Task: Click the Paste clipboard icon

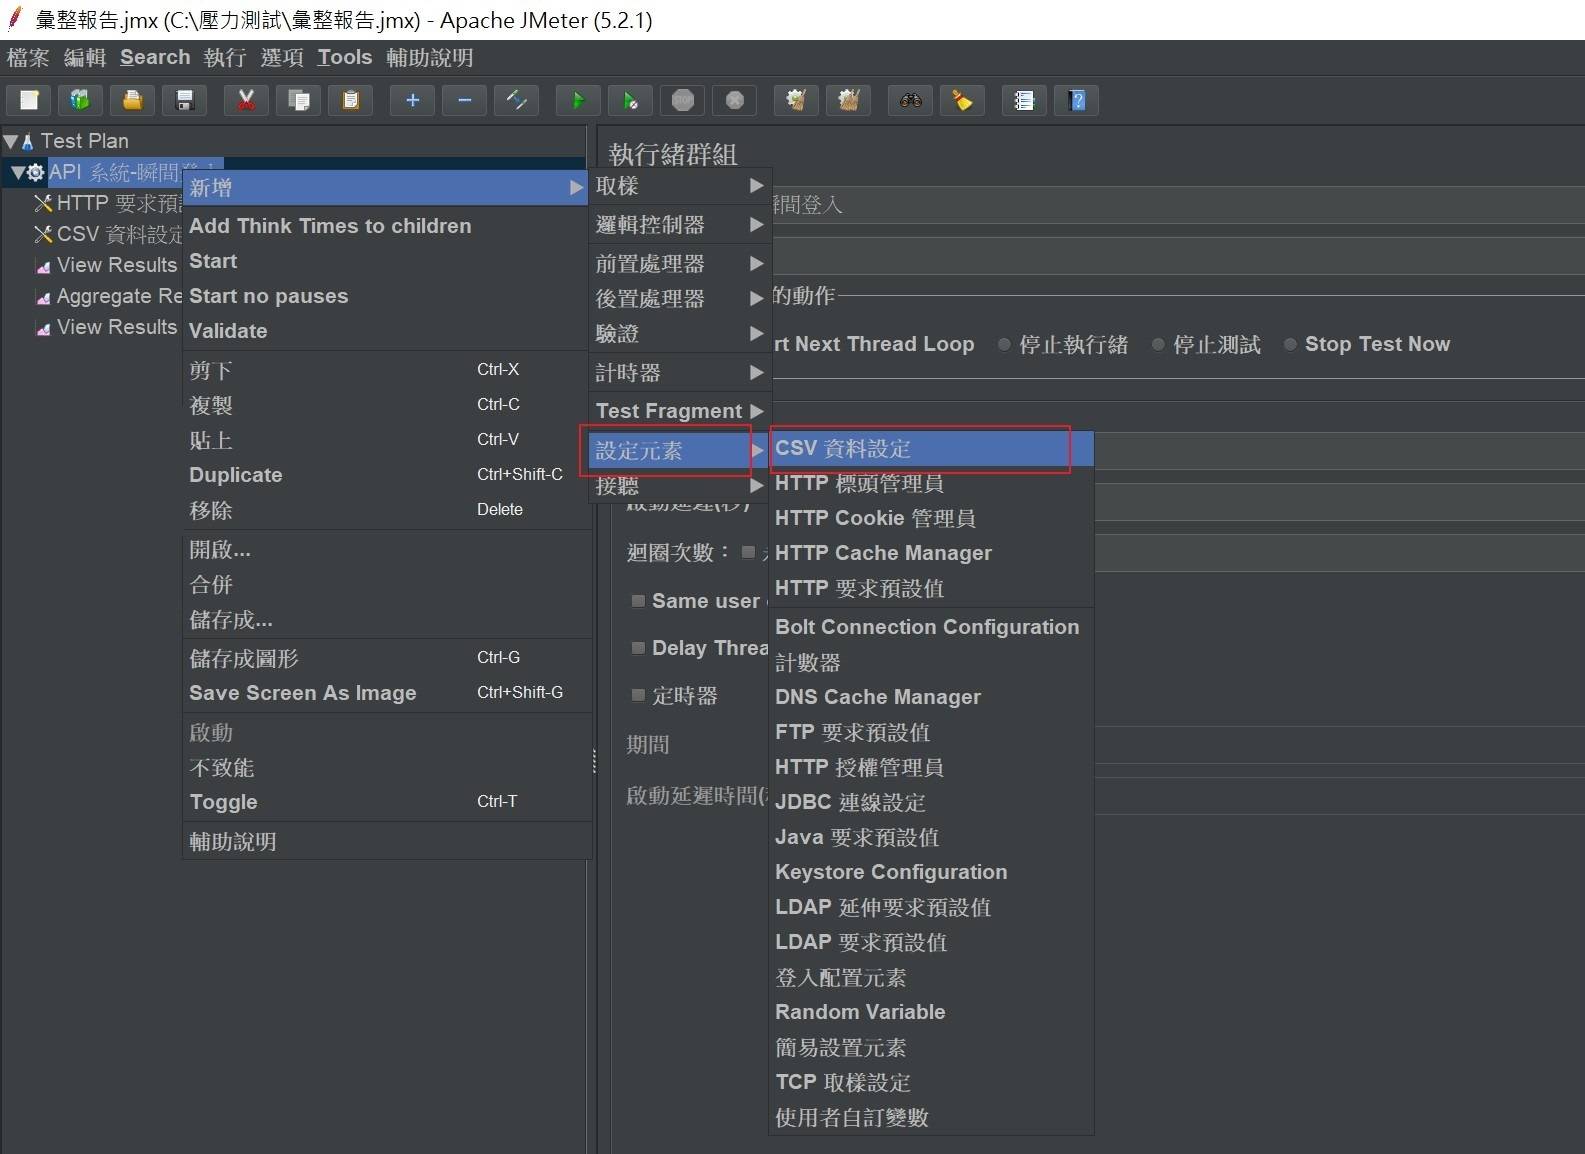Action: [350, 100]
